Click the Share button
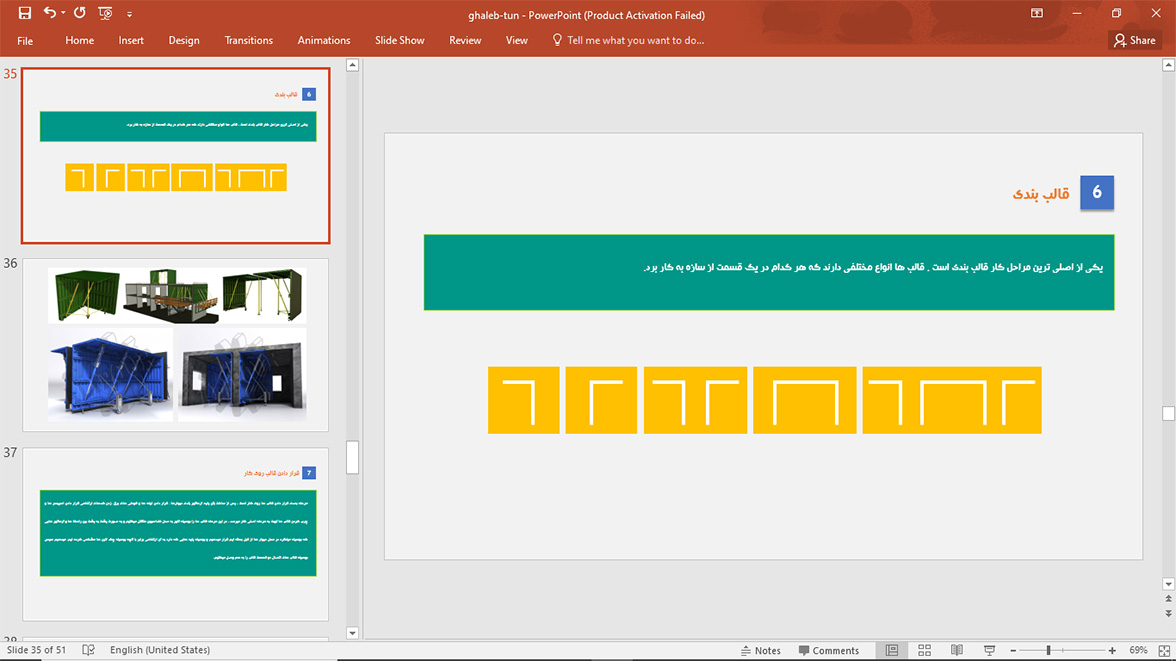Screen dimensions: 1176x661 pyautogui.click(x=1135, y=41)
